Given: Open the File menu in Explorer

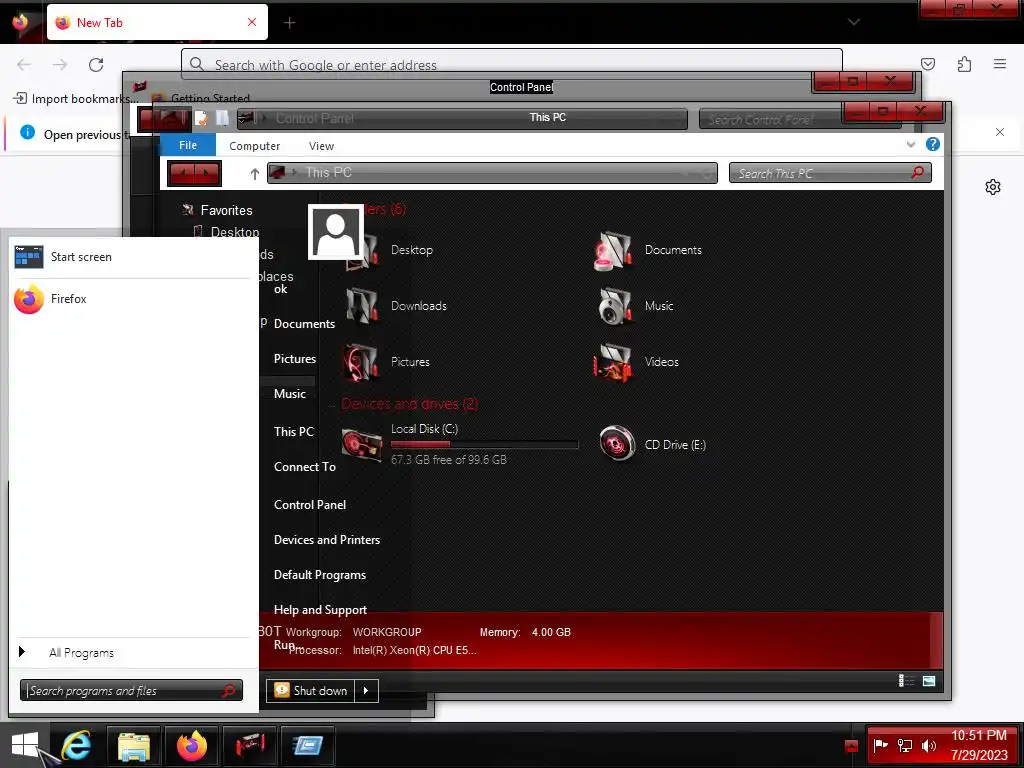Looking at the screenshot, I should 188,145.
